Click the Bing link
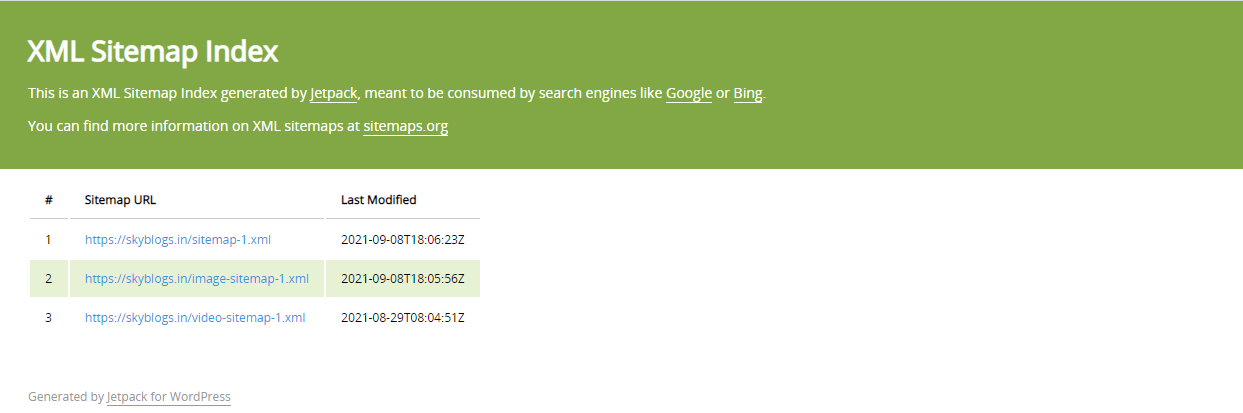Screen dimensions: 1243x413 (x=747, y=94)
